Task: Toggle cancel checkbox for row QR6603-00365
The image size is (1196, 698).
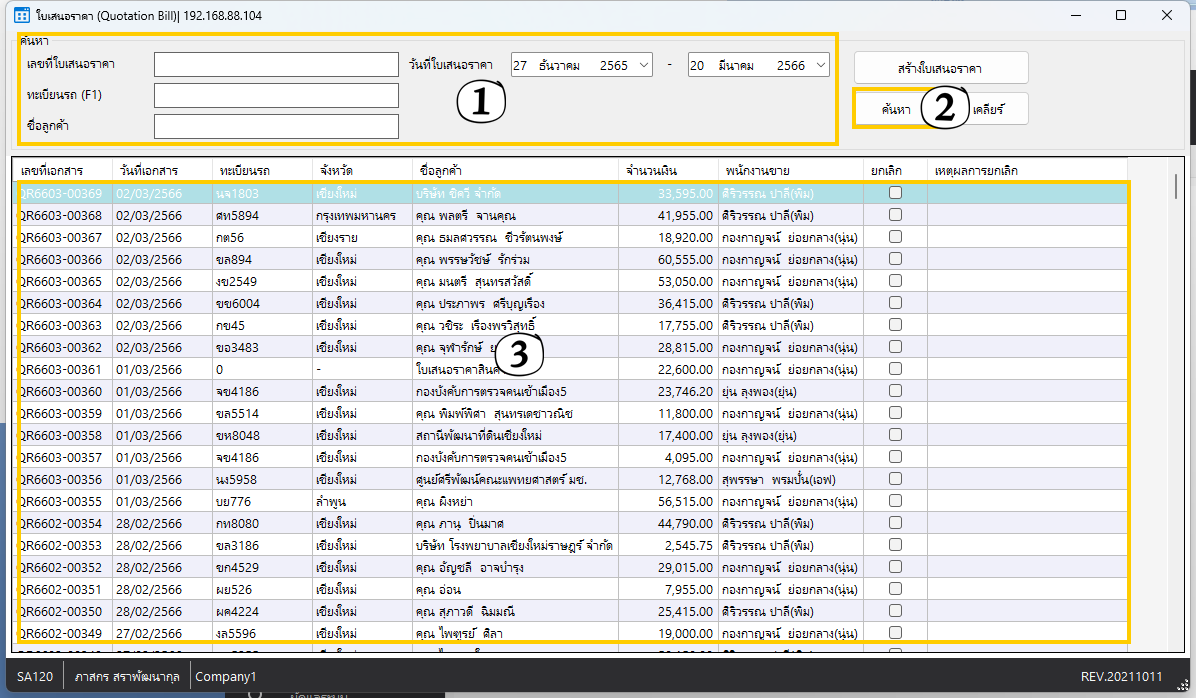Action: click(895, 281)
